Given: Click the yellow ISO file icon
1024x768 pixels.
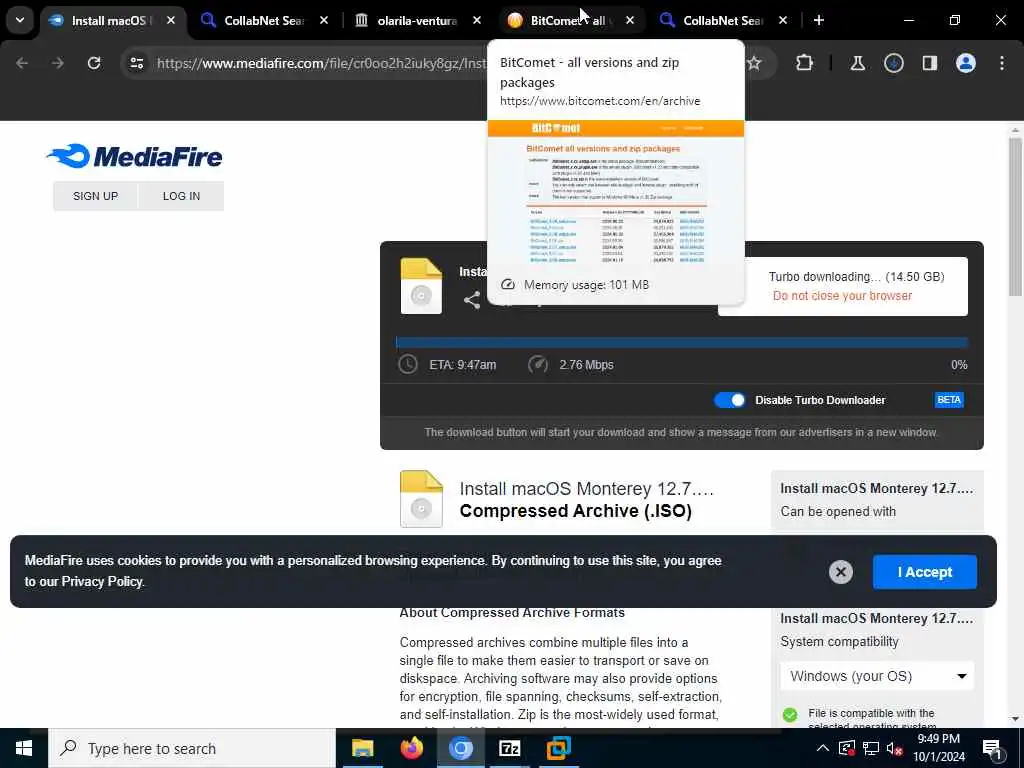Looking at the screenshot, I should coord(421,286).
